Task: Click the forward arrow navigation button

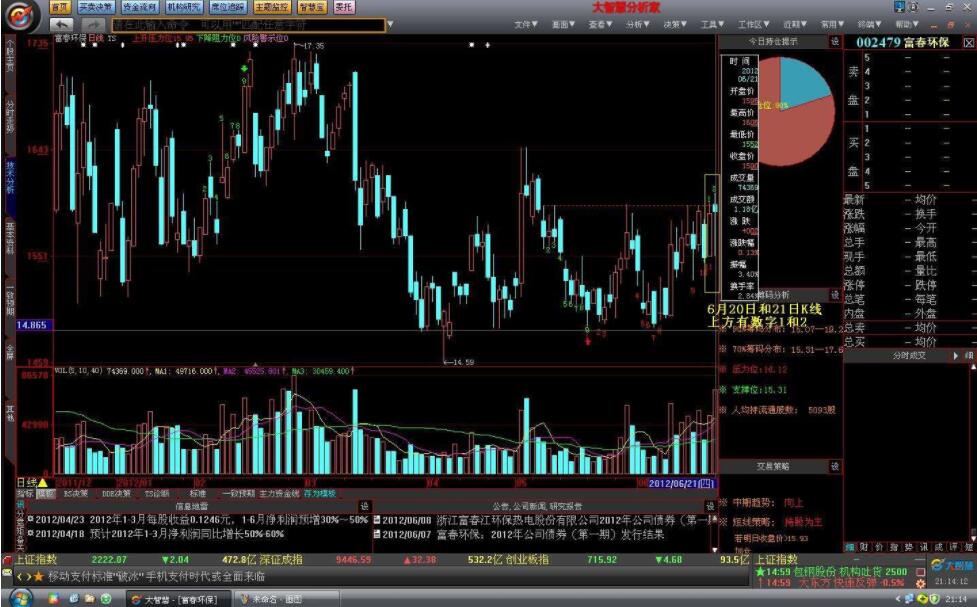Action: click(93, 24)
